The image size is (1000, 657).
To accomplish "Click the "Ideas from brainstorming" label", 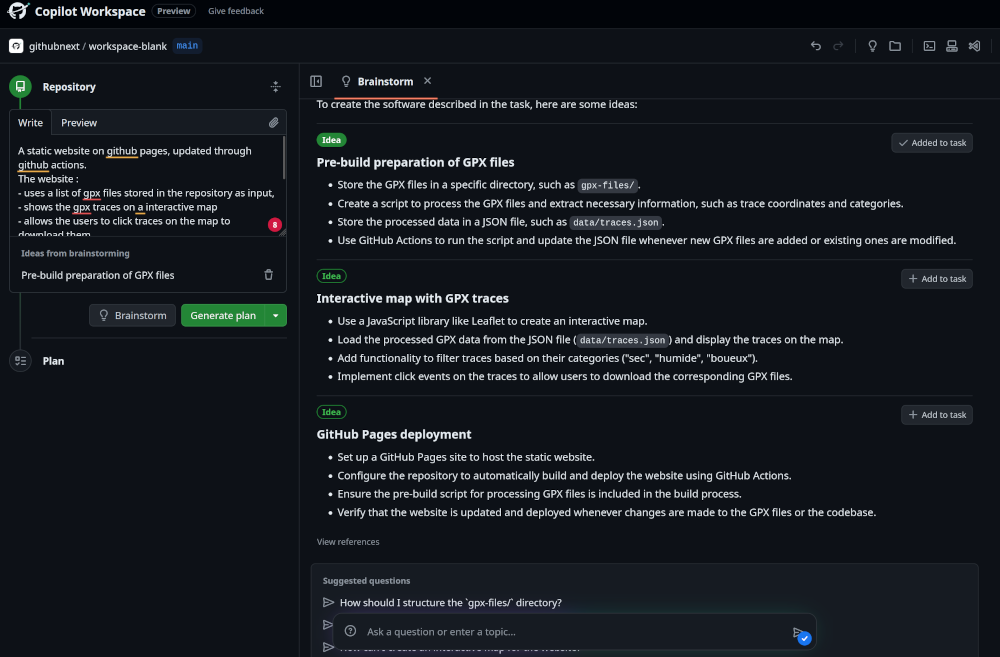I will click(x=75, y=253).
